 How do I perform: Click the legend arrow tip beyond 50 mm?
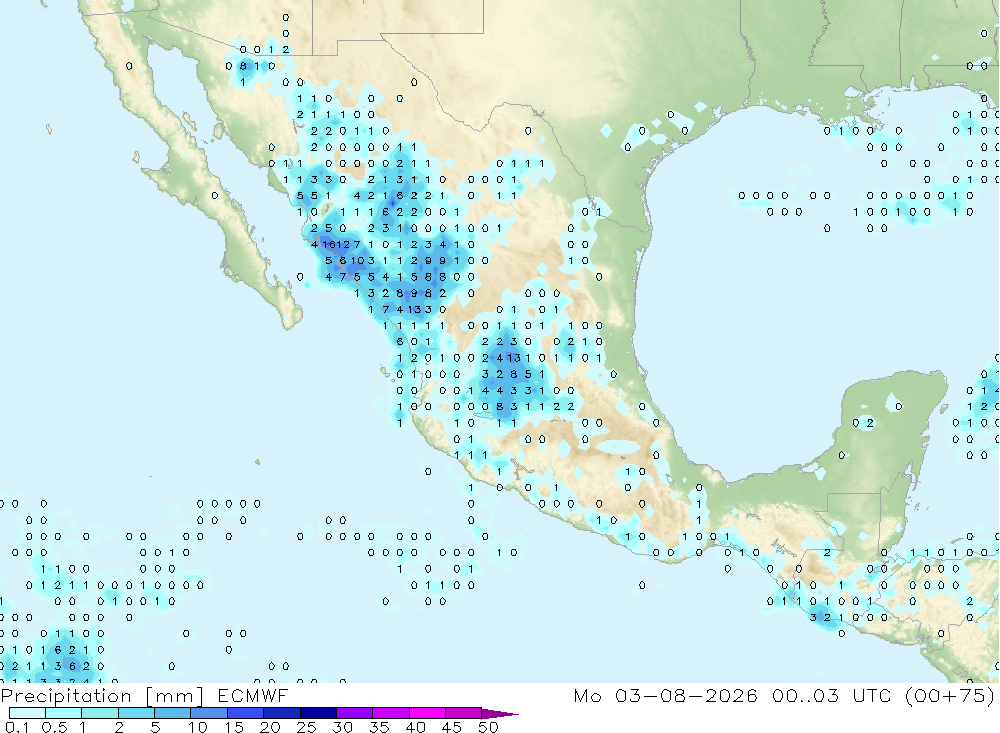click(x=501, y=714)
